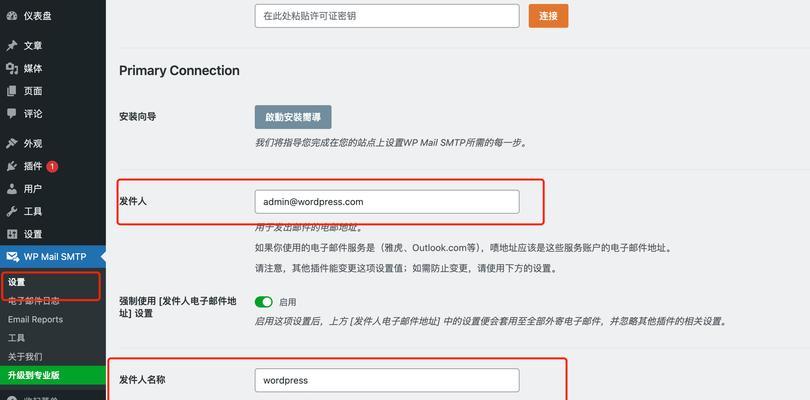Click the comment bubble icon beside 评论
Viewport: 810px width, 400px height.
[x=11, y=113]
